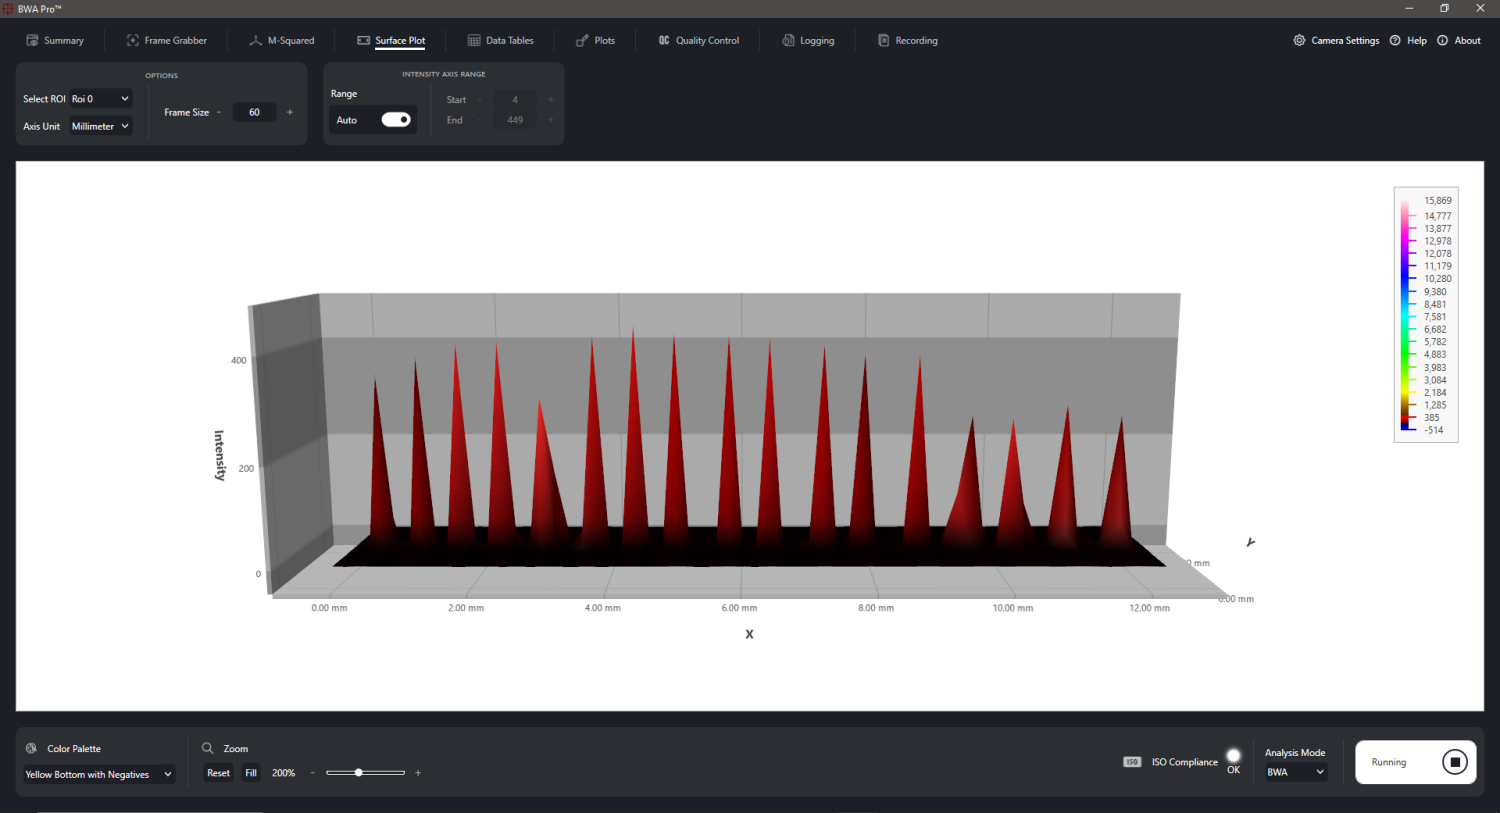This screenshot has width=1500, height=813.
Task: Click the ISO Compliance OK indicator
Action: pyautogui.click(x=1233, y=756)
